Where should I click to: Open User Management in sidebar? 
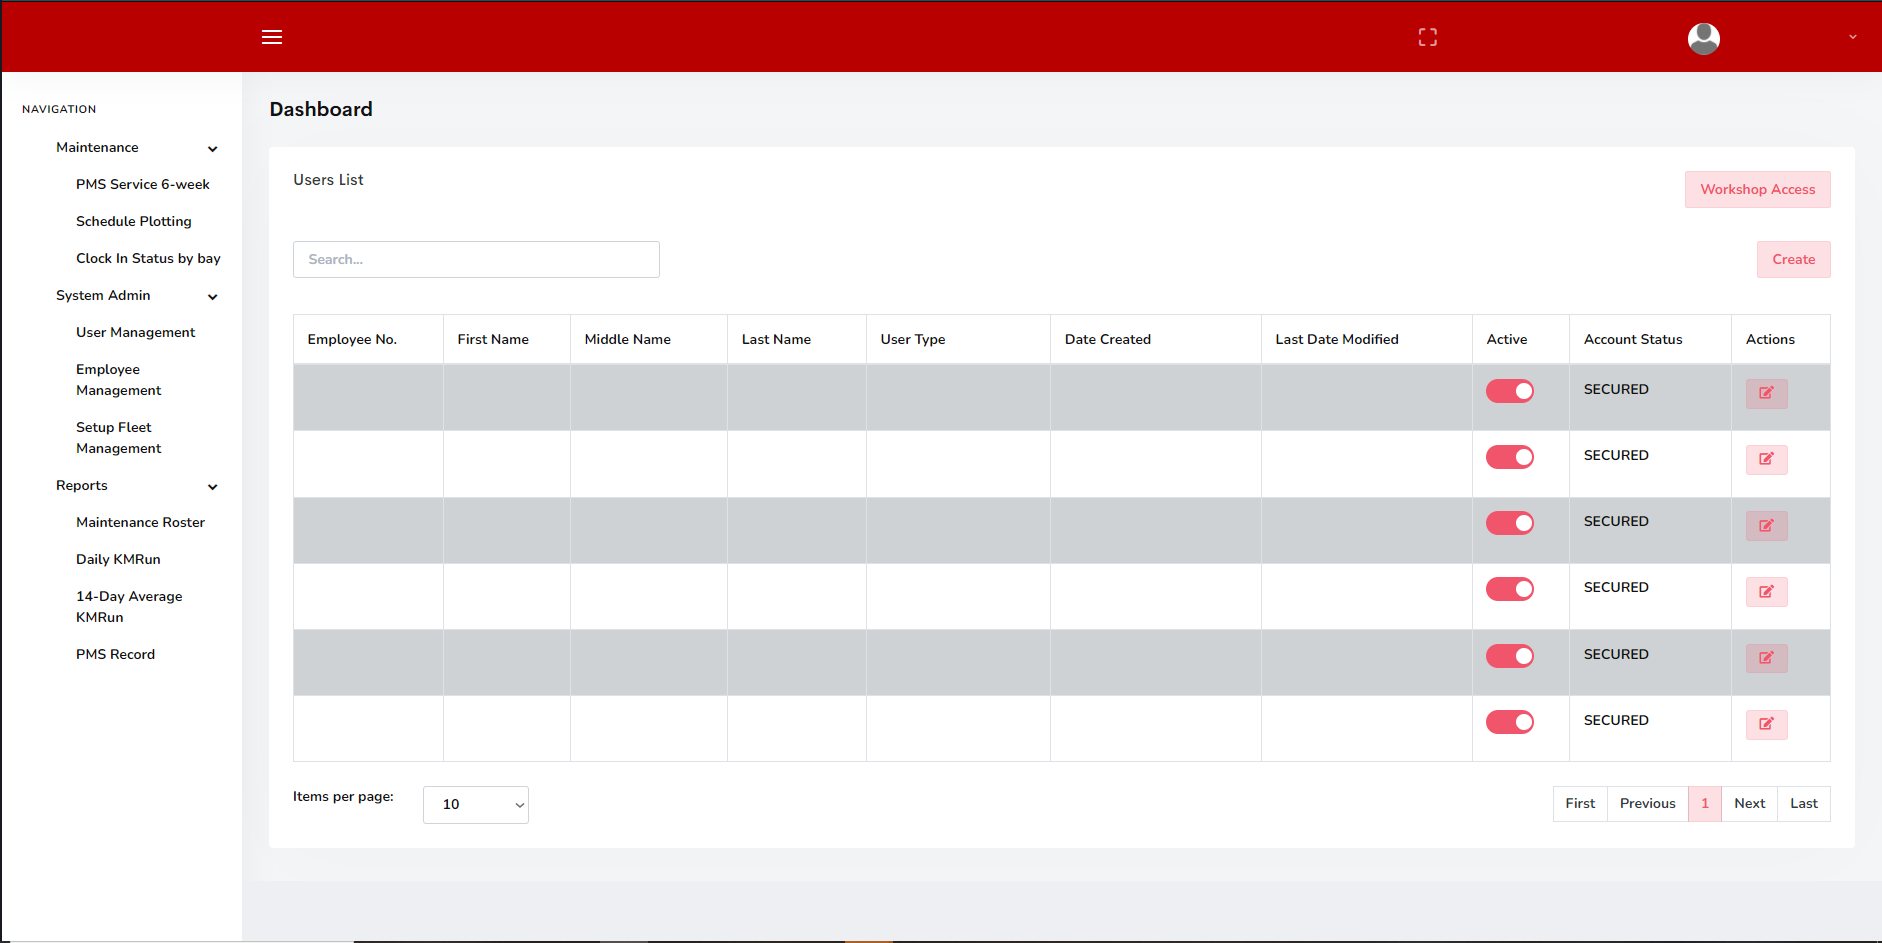(135, 332)
